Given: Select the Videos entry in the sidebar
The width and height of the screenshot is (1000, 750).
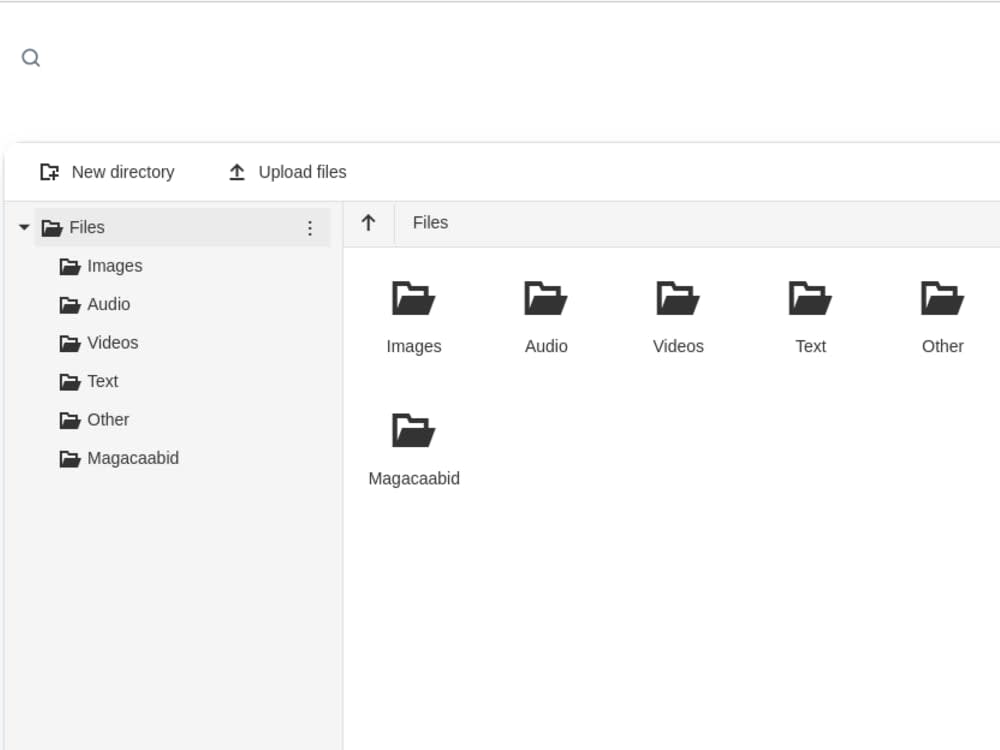Looking at the screenshot, I should click(111, 343).
